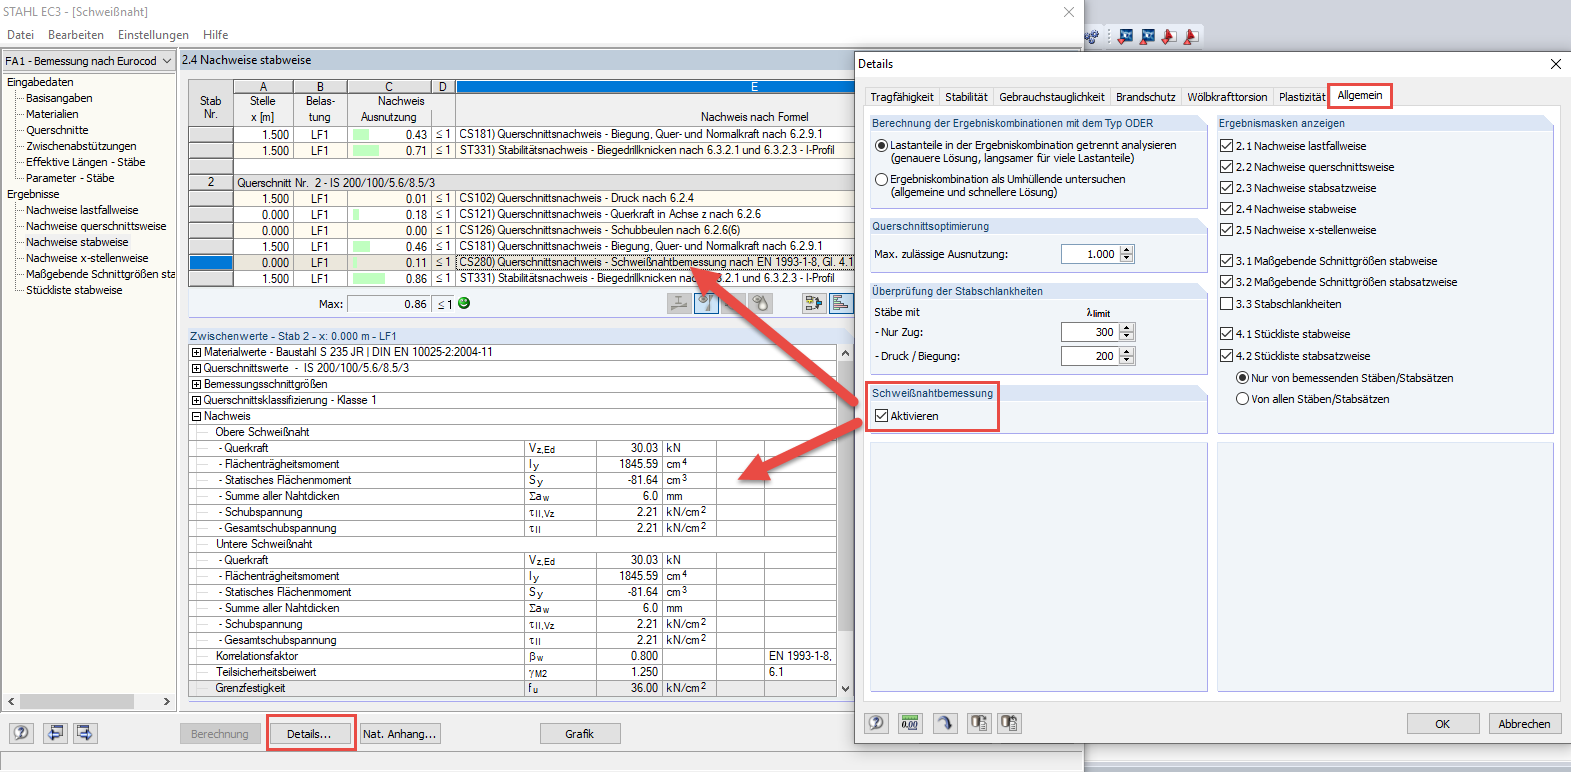Toggle 2.1 Nachweise lastfallweise checkbox
This screenshot has height=772, width=1571.
(1226, 145)
